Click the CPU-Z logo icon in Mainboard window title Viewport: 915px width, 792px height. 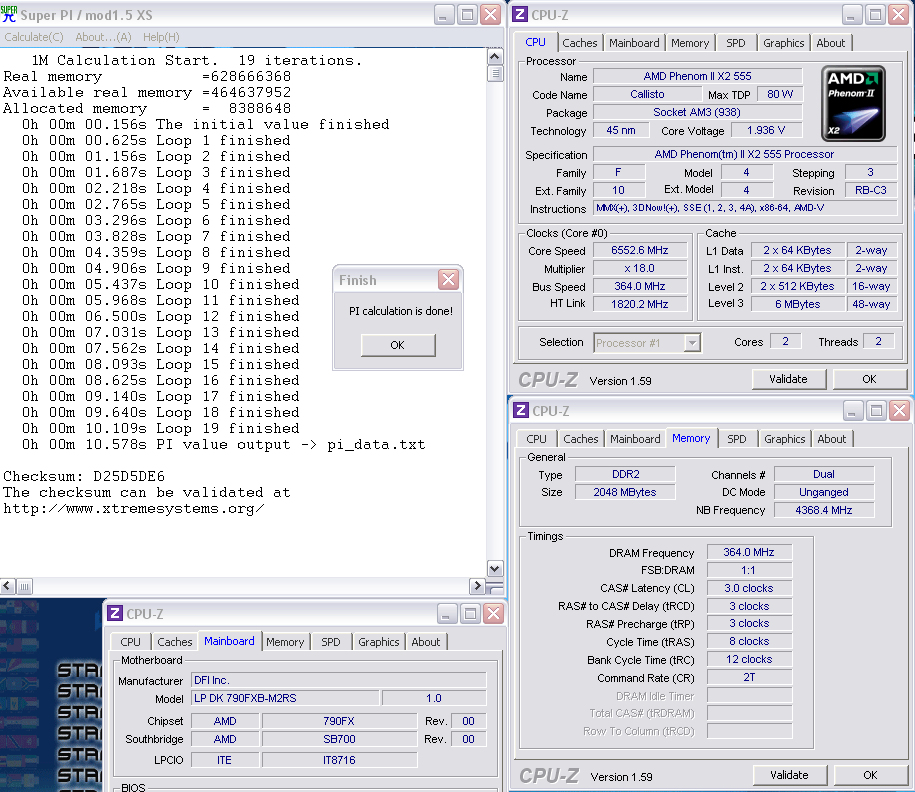click(x=115, y=613)
